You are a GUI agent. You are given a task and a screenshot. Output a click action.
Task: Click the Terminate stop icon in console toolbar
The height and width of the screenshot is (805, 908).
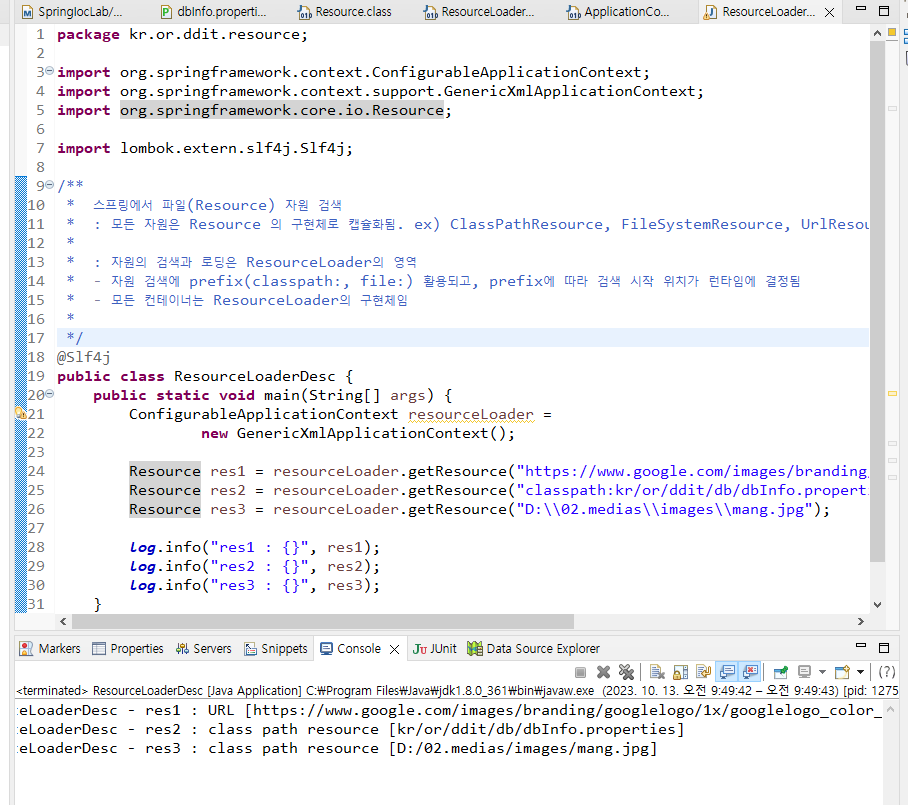580,672
